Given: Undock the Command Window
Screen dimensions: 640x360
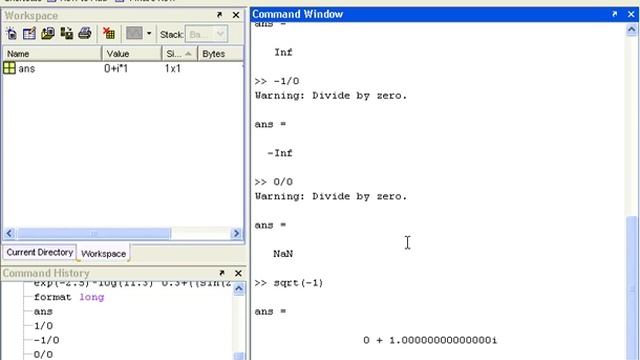Looking at the screenshot, I should [x=614, y=14].
